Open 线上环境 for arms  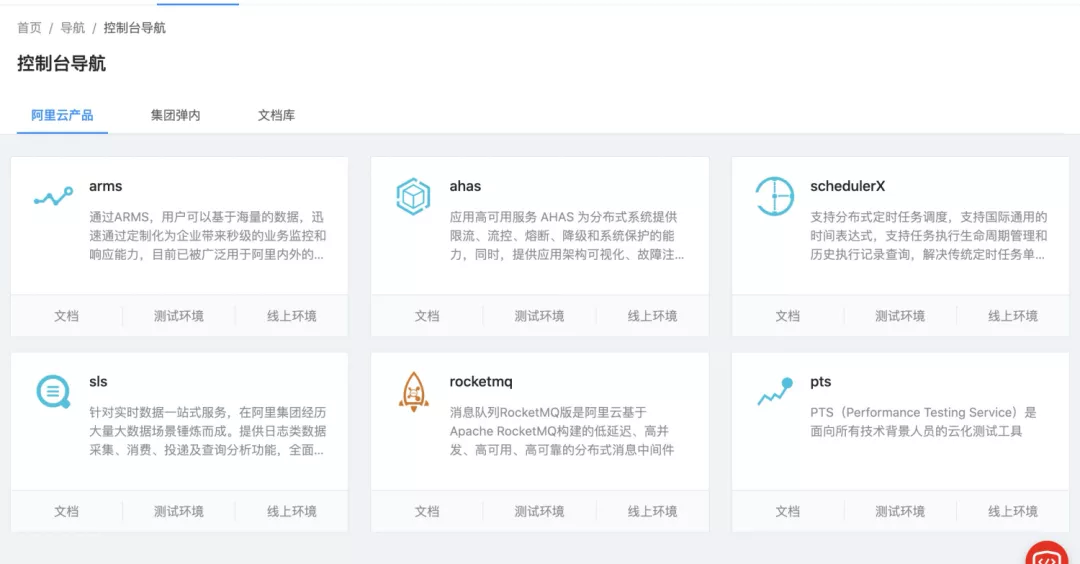click(291, 316)
